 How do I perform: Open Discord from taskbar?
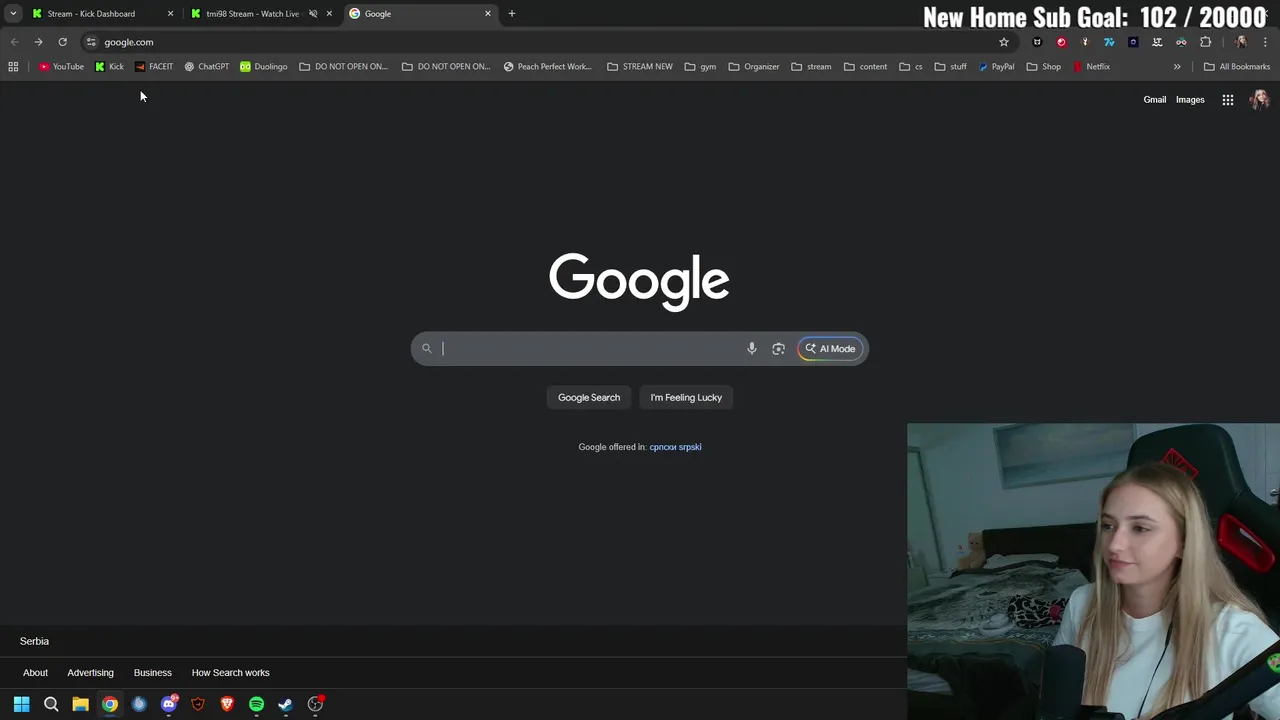click(x=168, y=704)
